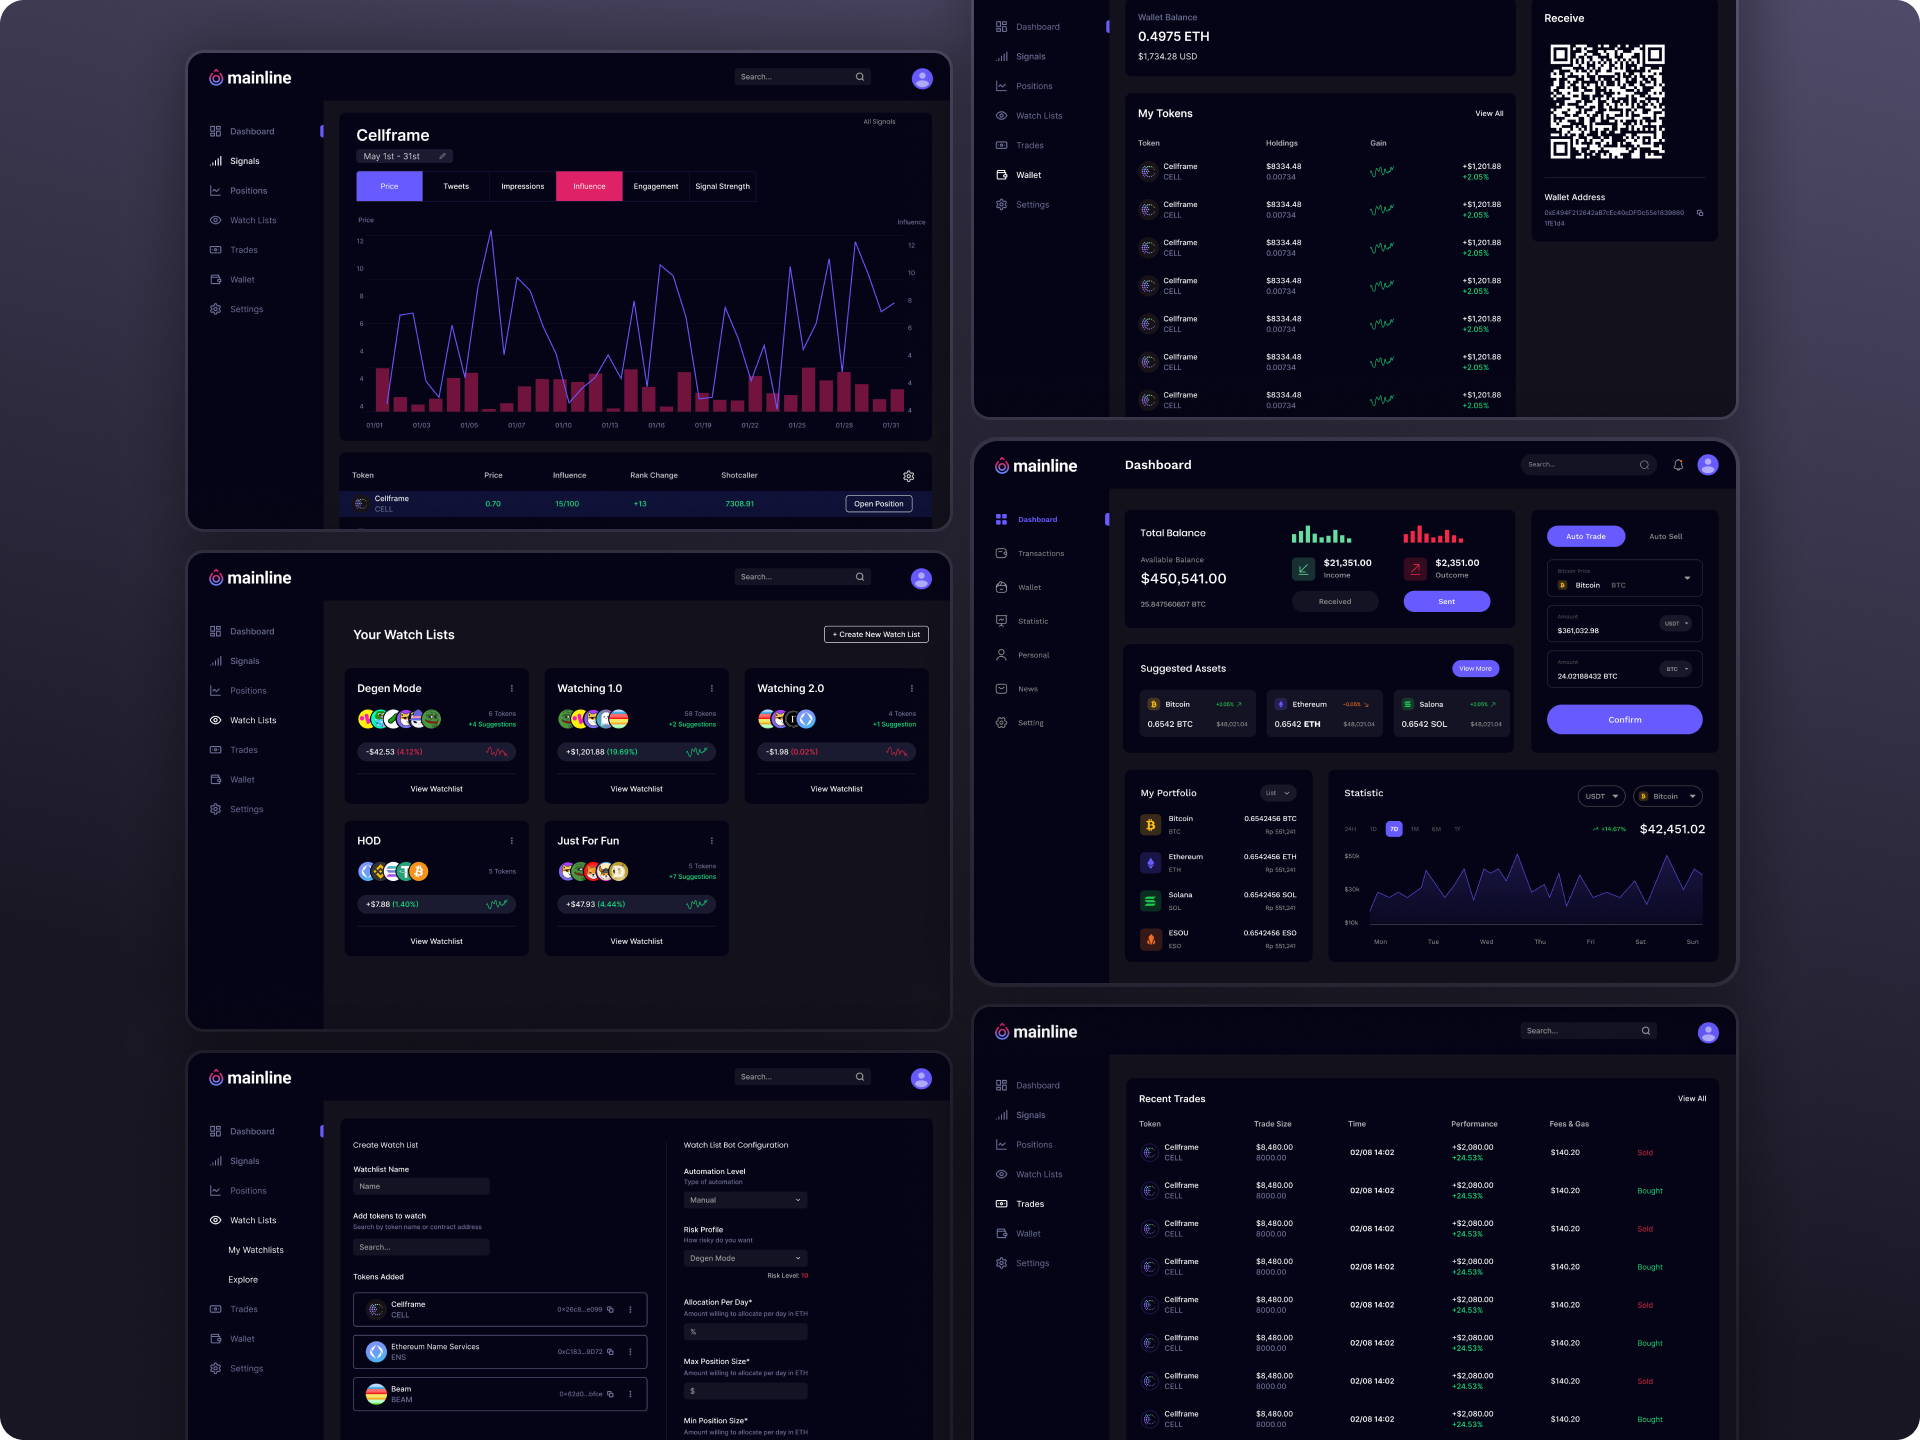This screenshot has height=1440, width=1920.
Task: Select the Sent option under Total Balance
Action: click(x=1446, y=602)
